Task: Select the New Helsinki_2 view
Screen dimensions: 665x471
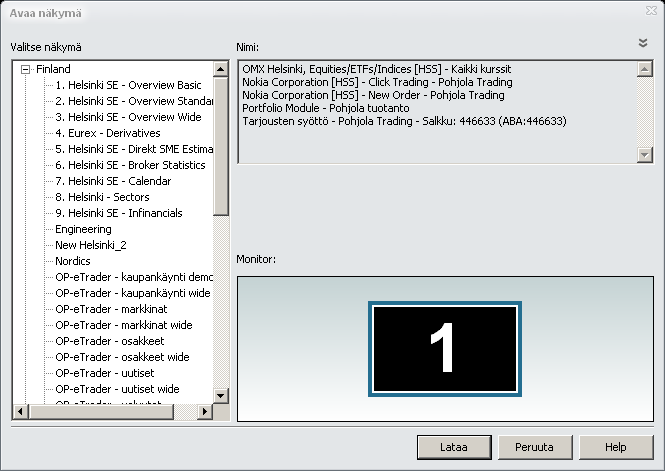Action: (91, 245)
